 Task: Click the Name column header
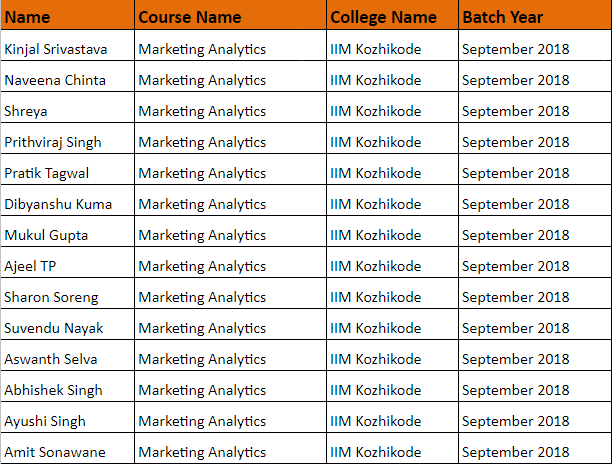pyautogui.click(x=66, y=17)
